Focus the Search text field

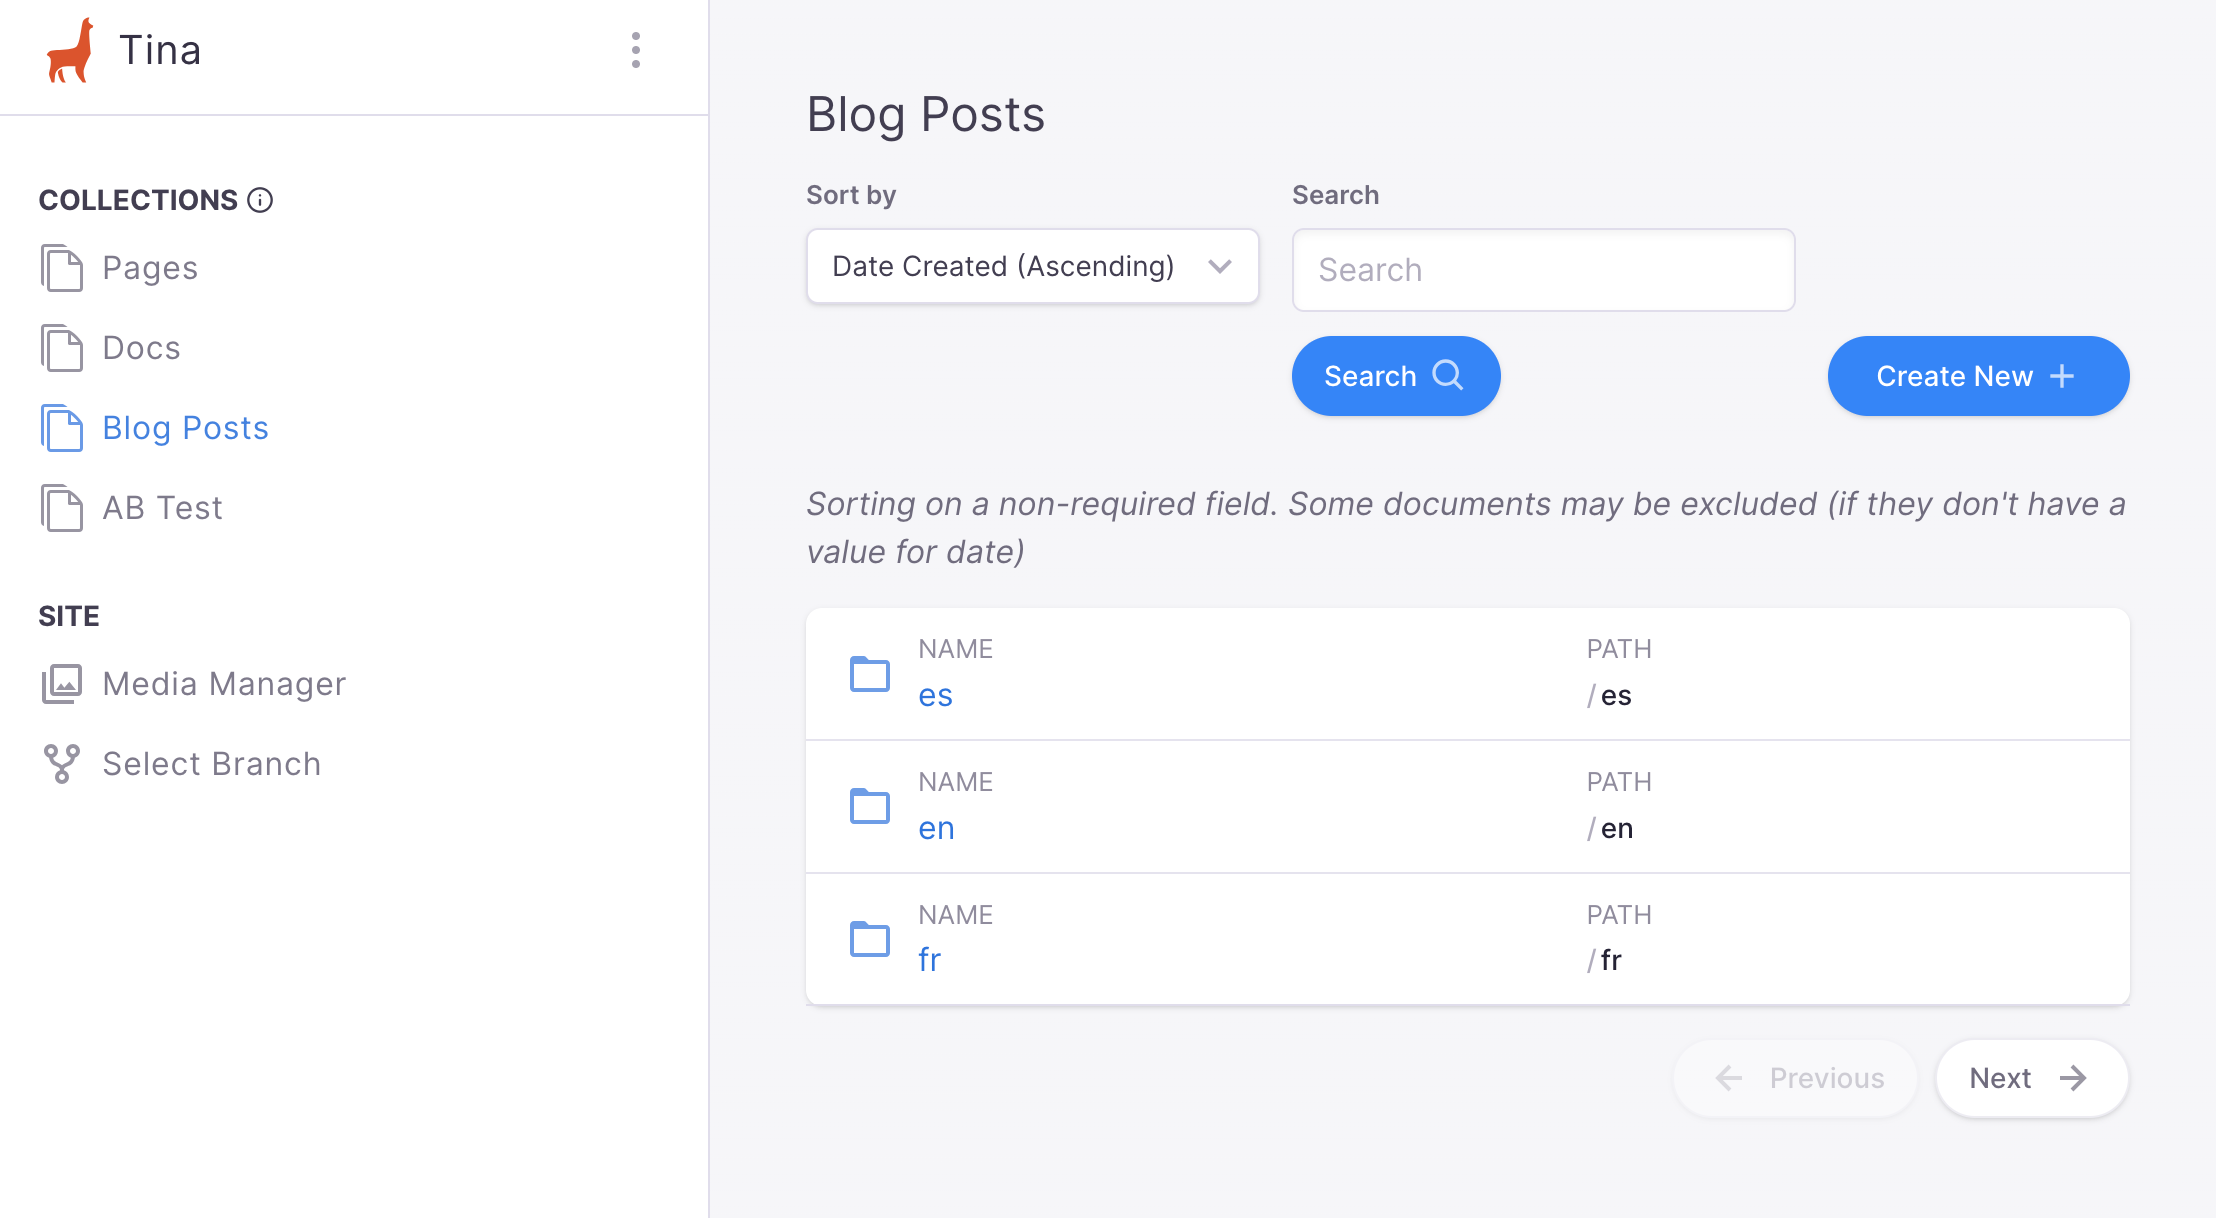[1542, 270]
